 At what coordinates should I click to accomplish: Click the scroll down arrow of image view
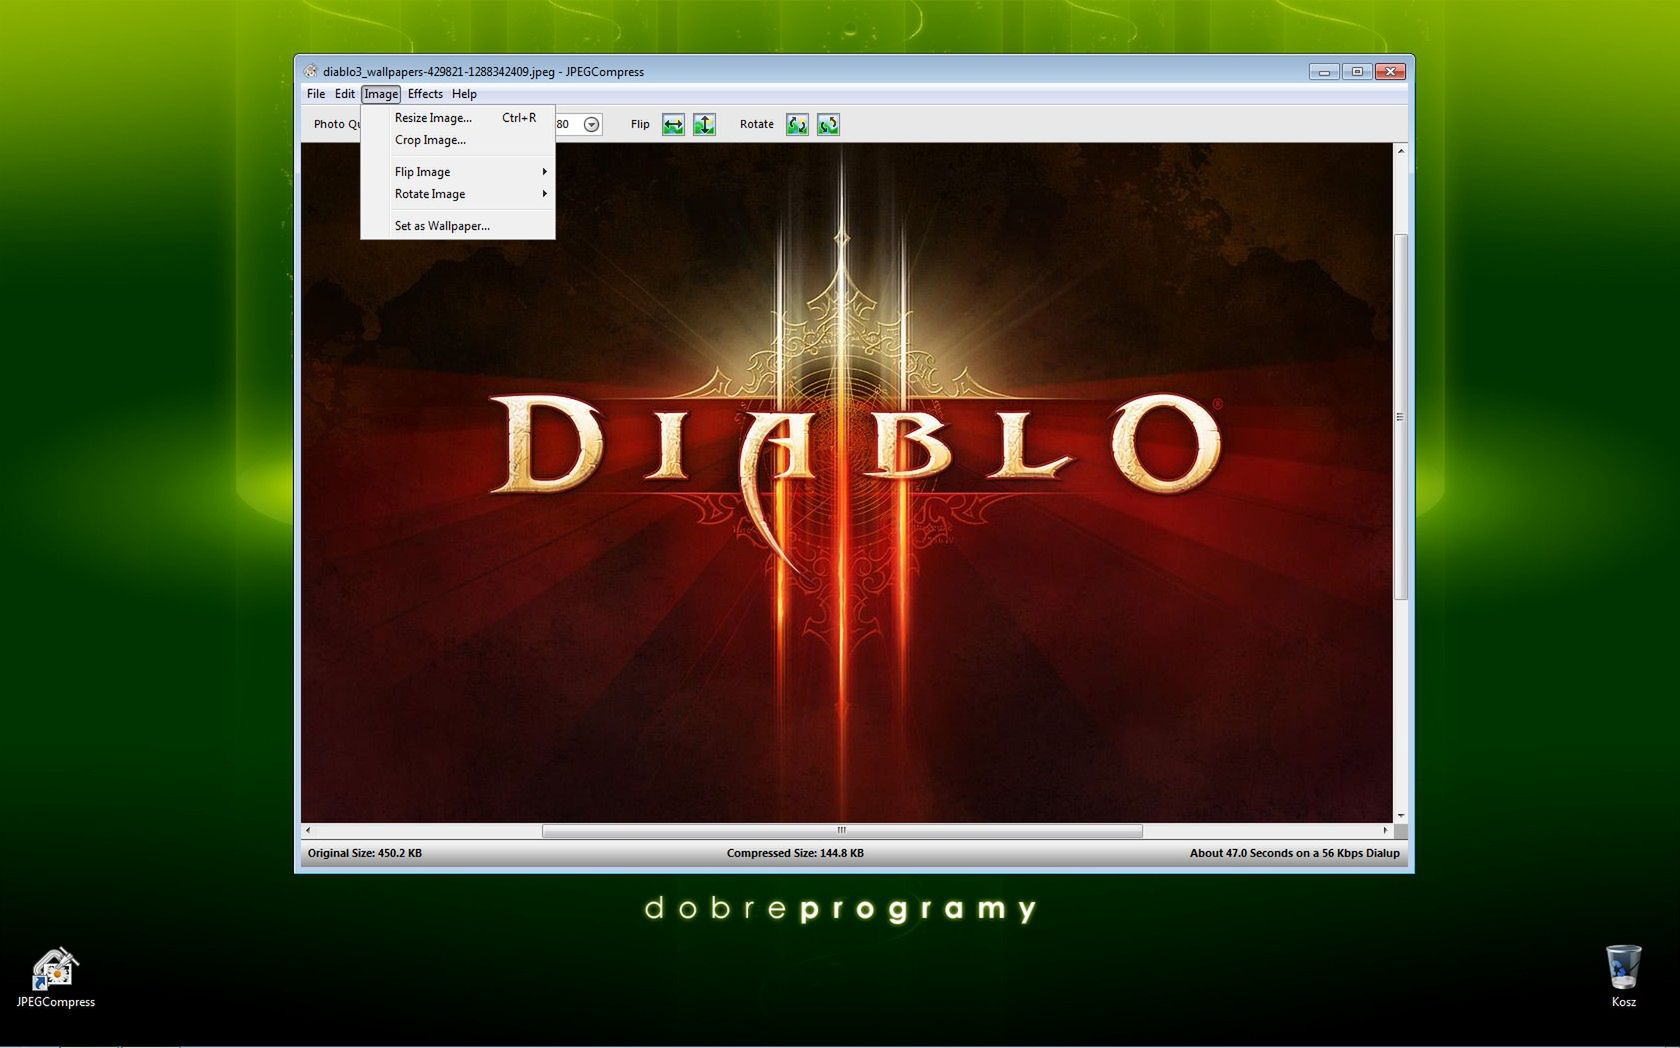[1401, 816]
